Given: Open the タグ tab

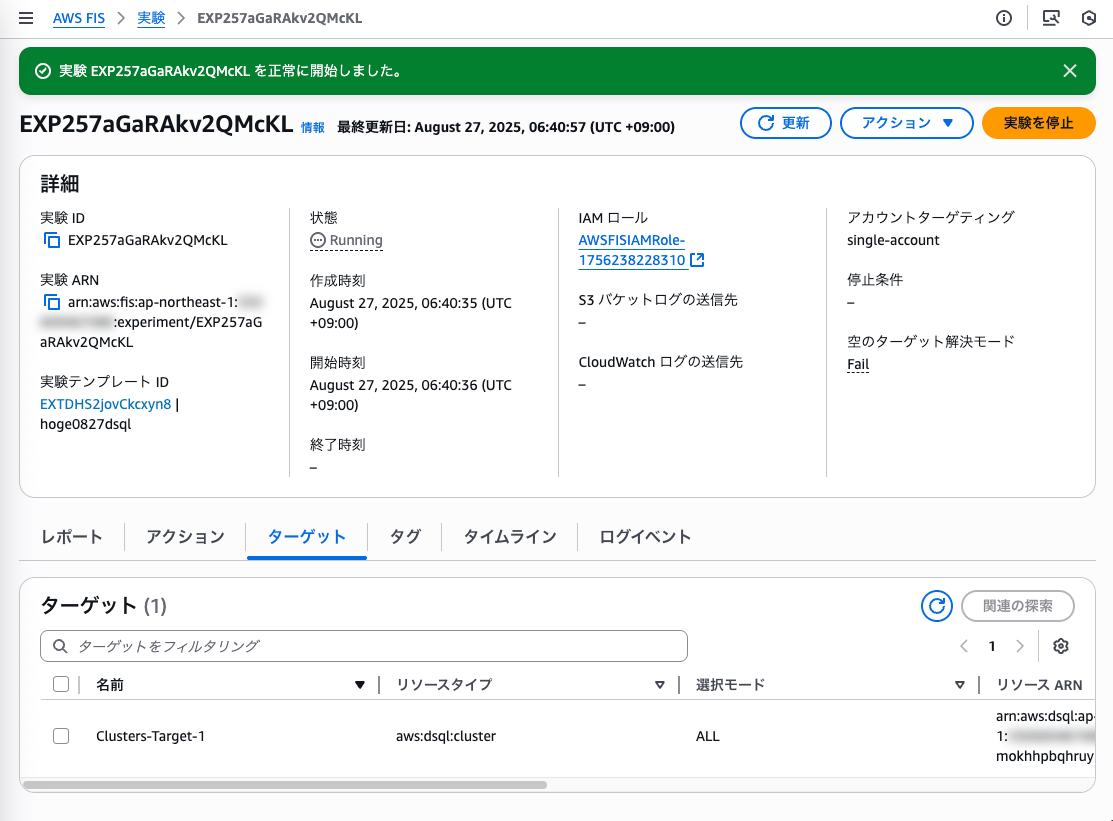Looking at the screenshot, I should [405, 537].
